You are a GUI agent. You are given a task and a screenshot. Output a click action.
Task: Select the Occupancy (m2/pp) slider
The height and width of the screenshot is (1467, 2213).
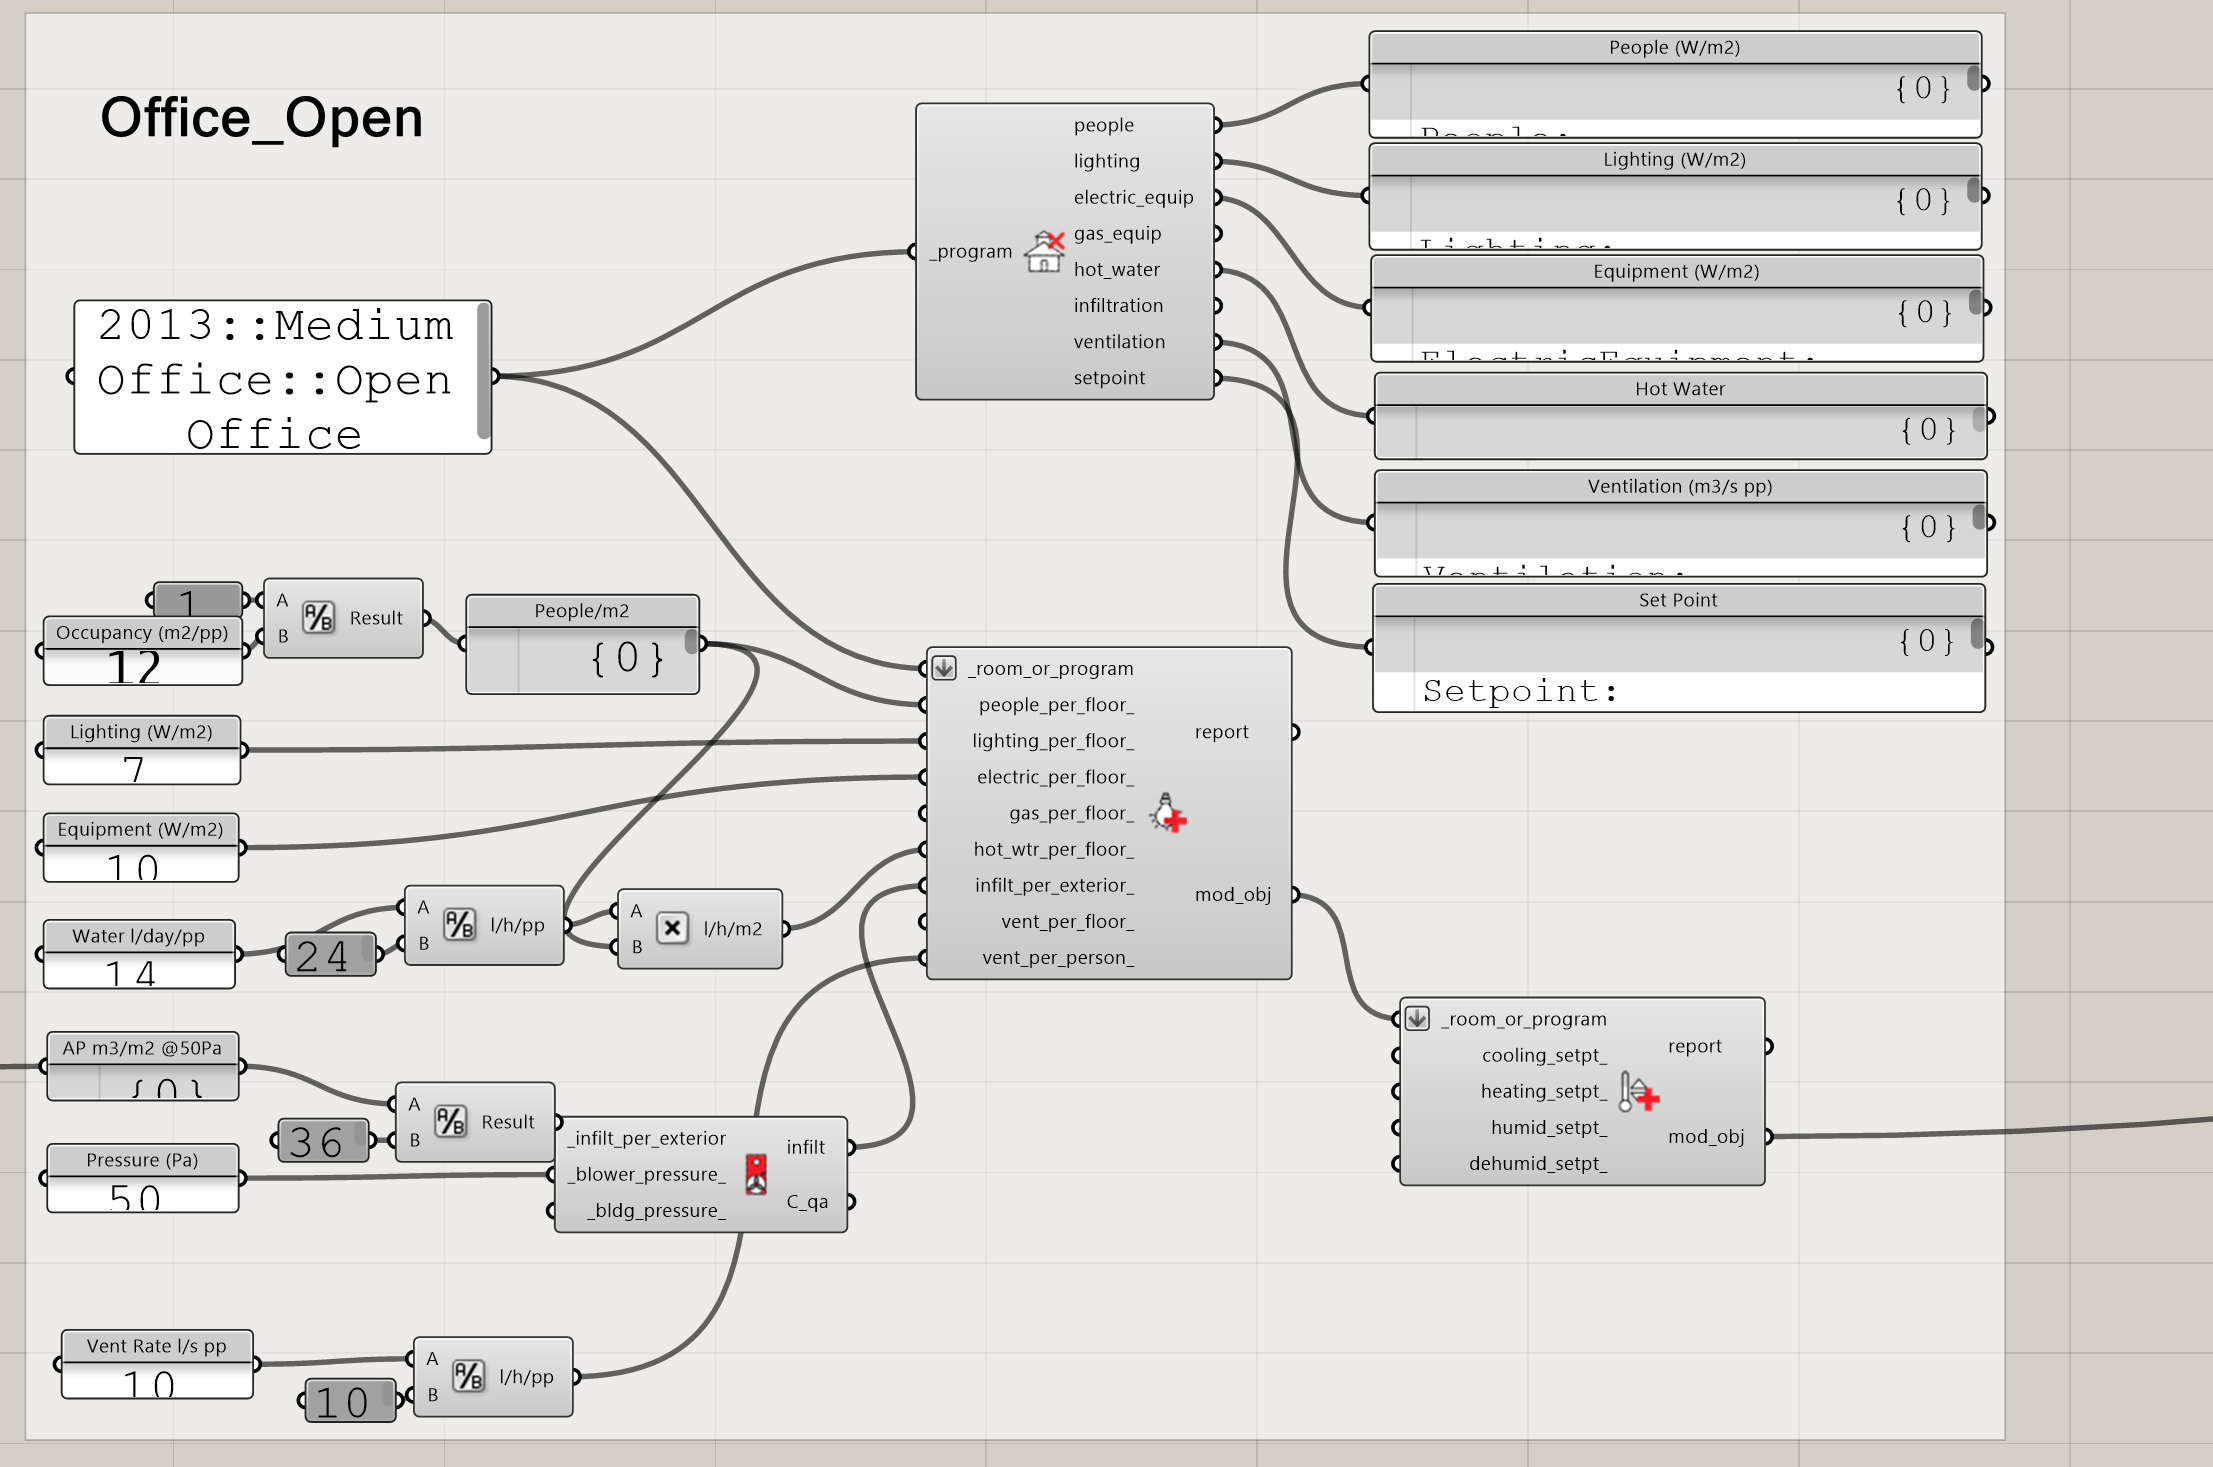(143, 651)
